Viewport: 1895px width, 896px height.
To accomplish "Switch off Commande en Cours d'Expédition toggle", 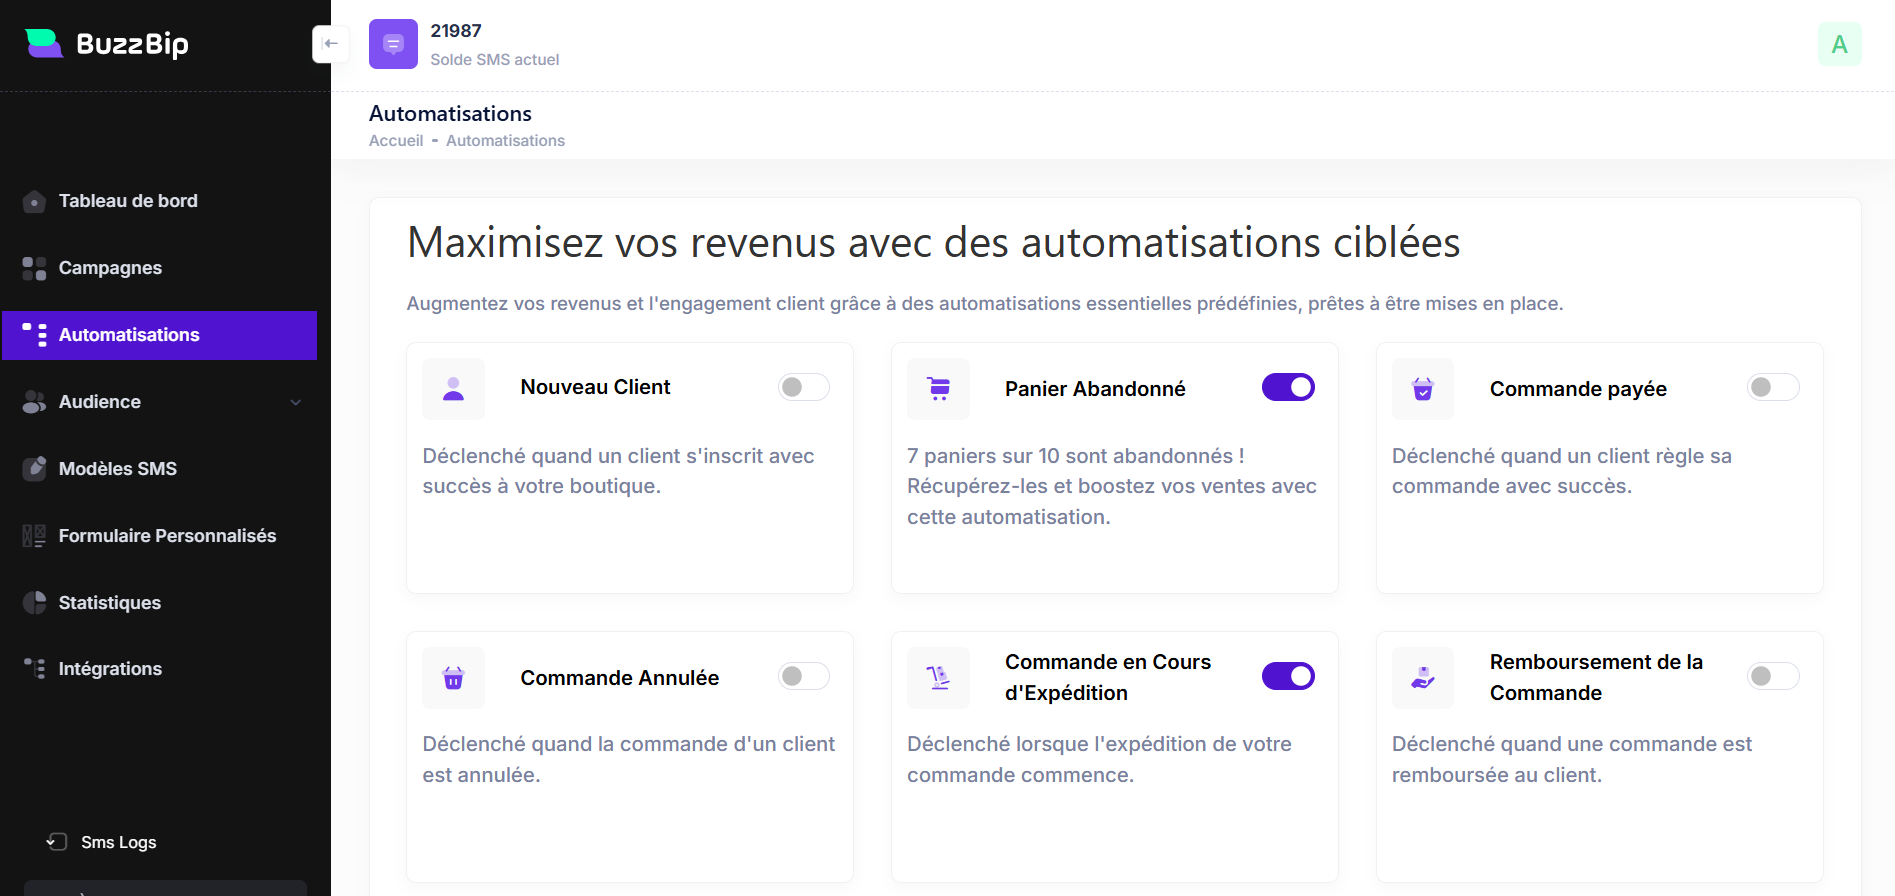I will click(1287, 676).
